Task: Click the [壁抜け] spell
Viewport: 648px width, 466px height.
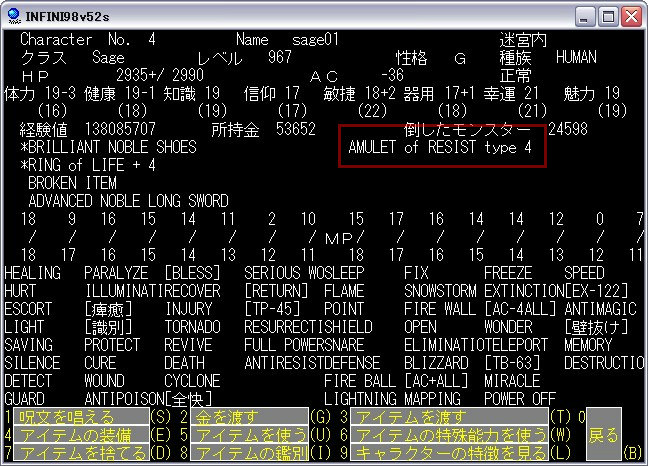Action: click(x=596, y=327)
